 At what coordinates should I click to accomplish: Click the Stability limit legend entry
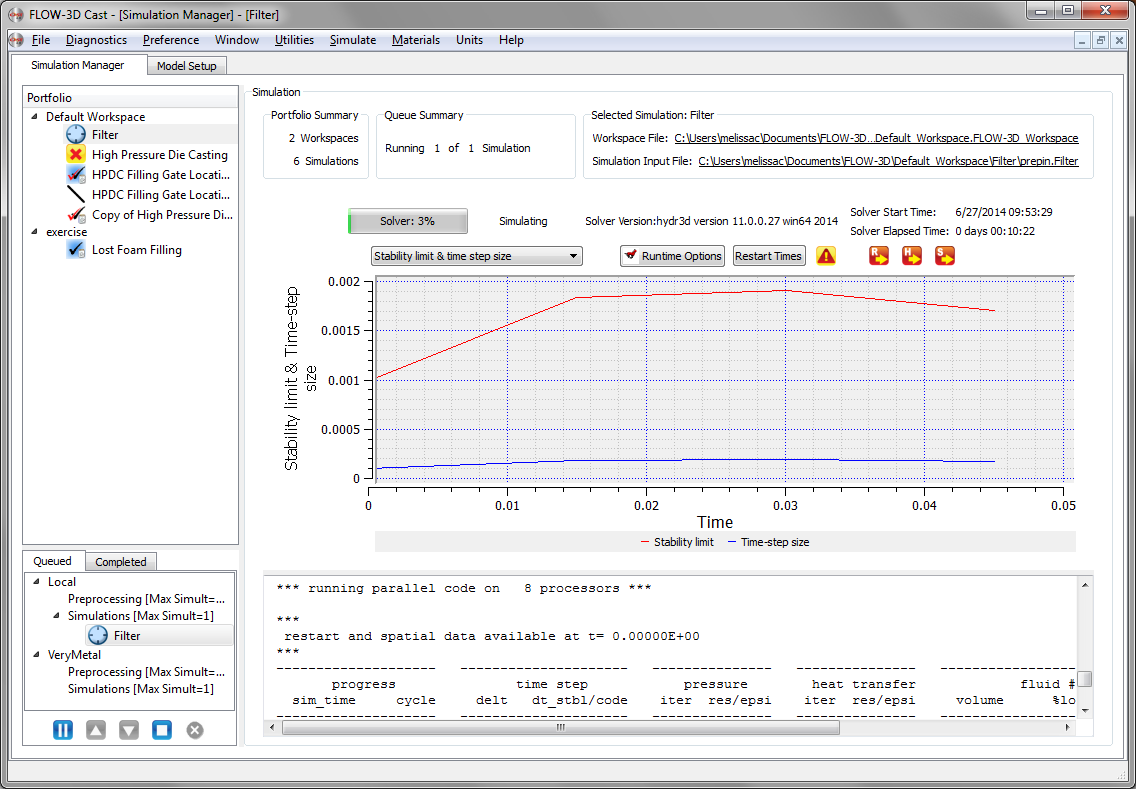(x=677, y=542)
